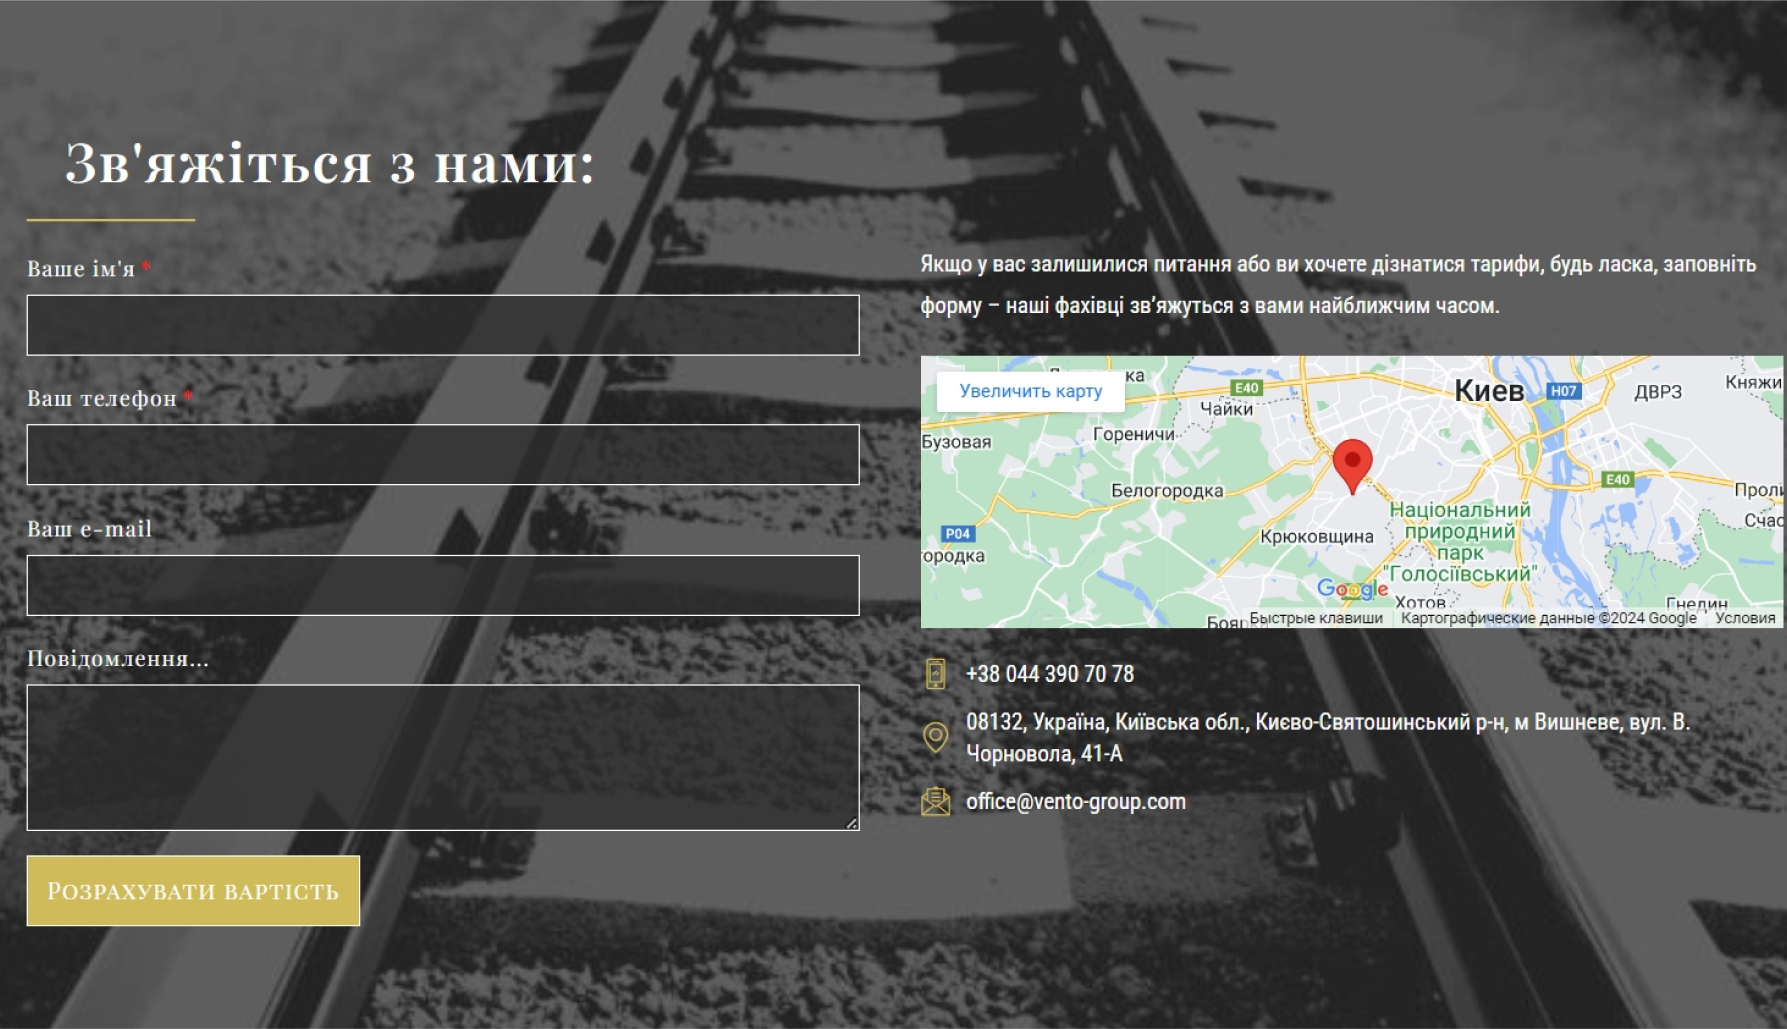Click the "Ваше ім'я" field label

[81, 269]
